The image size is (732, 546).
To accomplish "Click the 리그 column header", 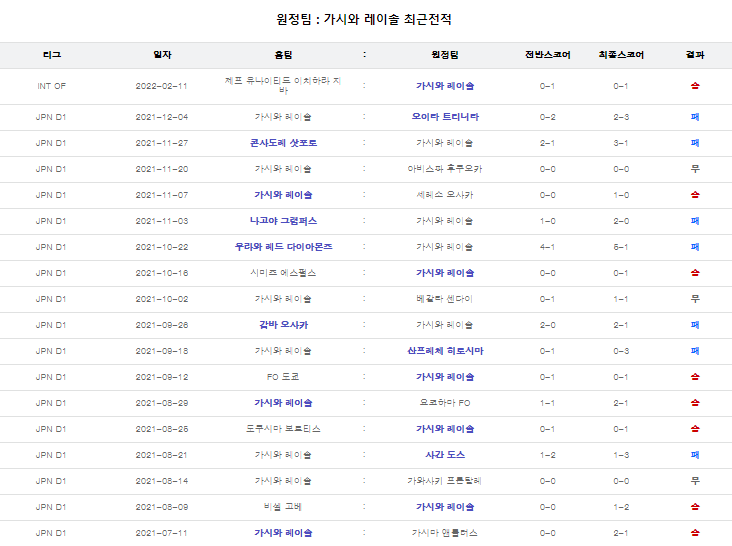I will point(52,55).
